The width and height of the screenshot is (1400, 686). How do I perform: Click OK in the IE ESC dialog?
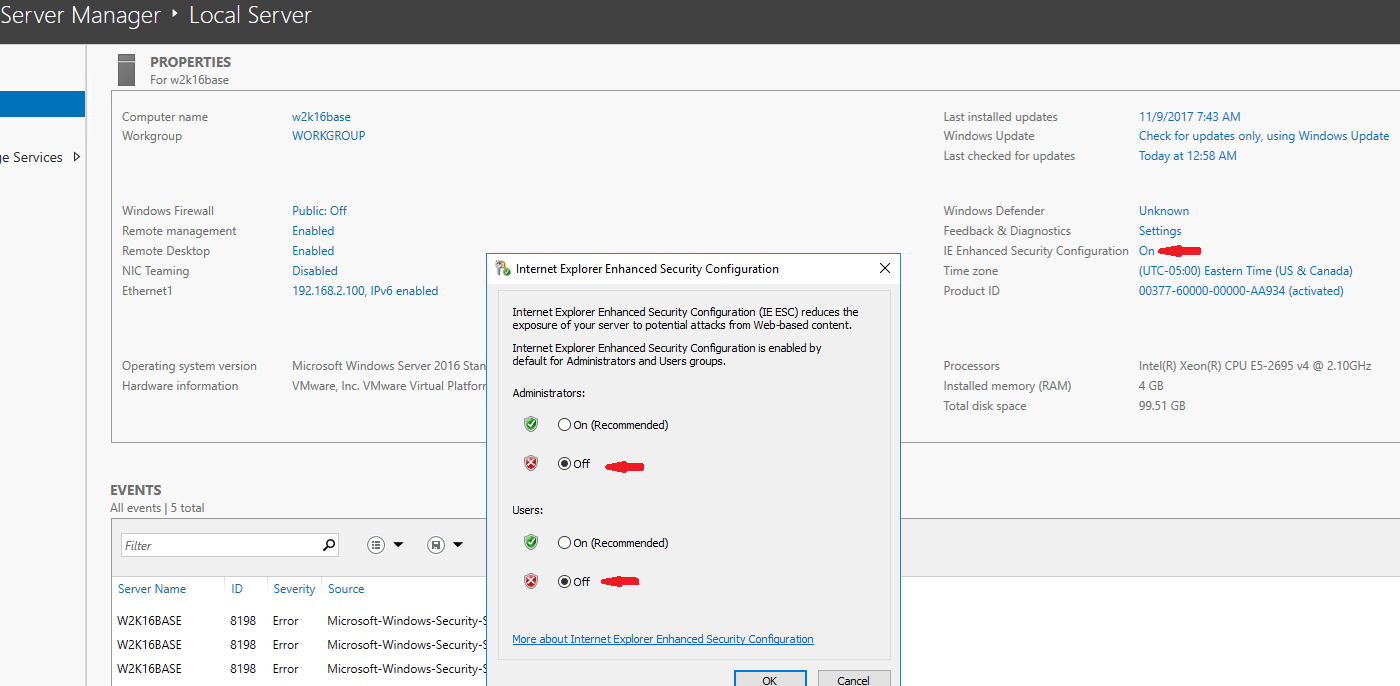[769, 680]
